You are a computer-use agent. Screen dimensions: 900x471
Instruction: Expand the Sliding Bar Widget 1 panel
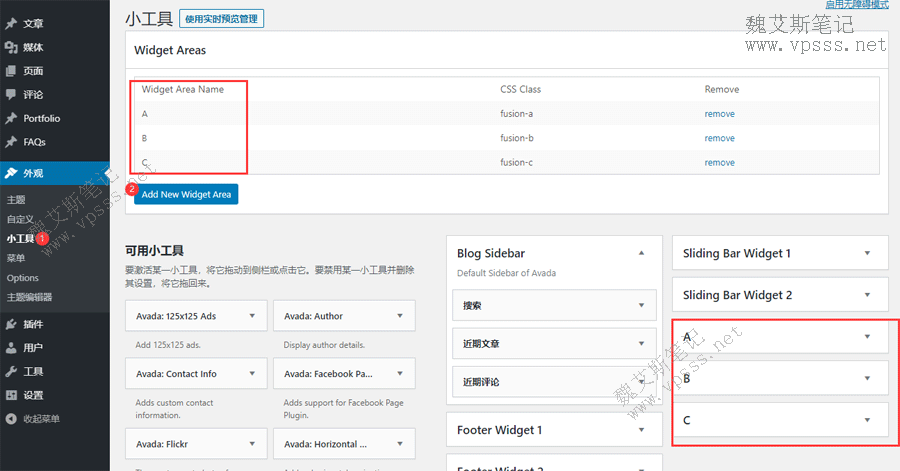coord(867,253)
